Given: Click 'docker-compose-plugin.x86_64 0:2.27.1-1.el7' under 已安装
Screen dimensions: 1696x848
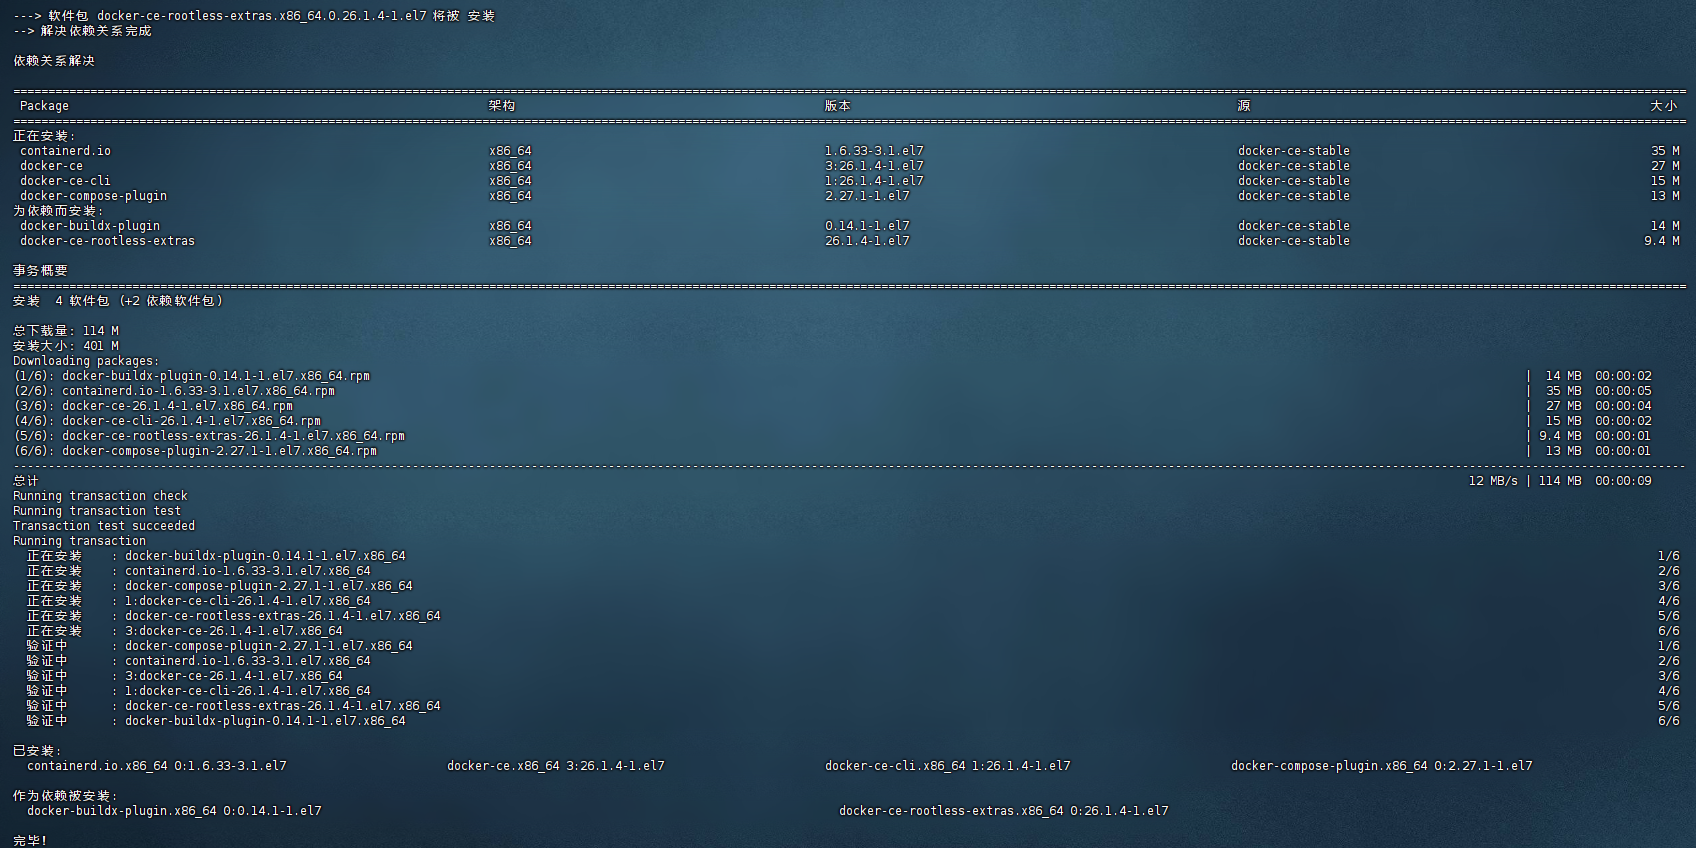Looking at the screenshot, I should tap(1382, 766).
